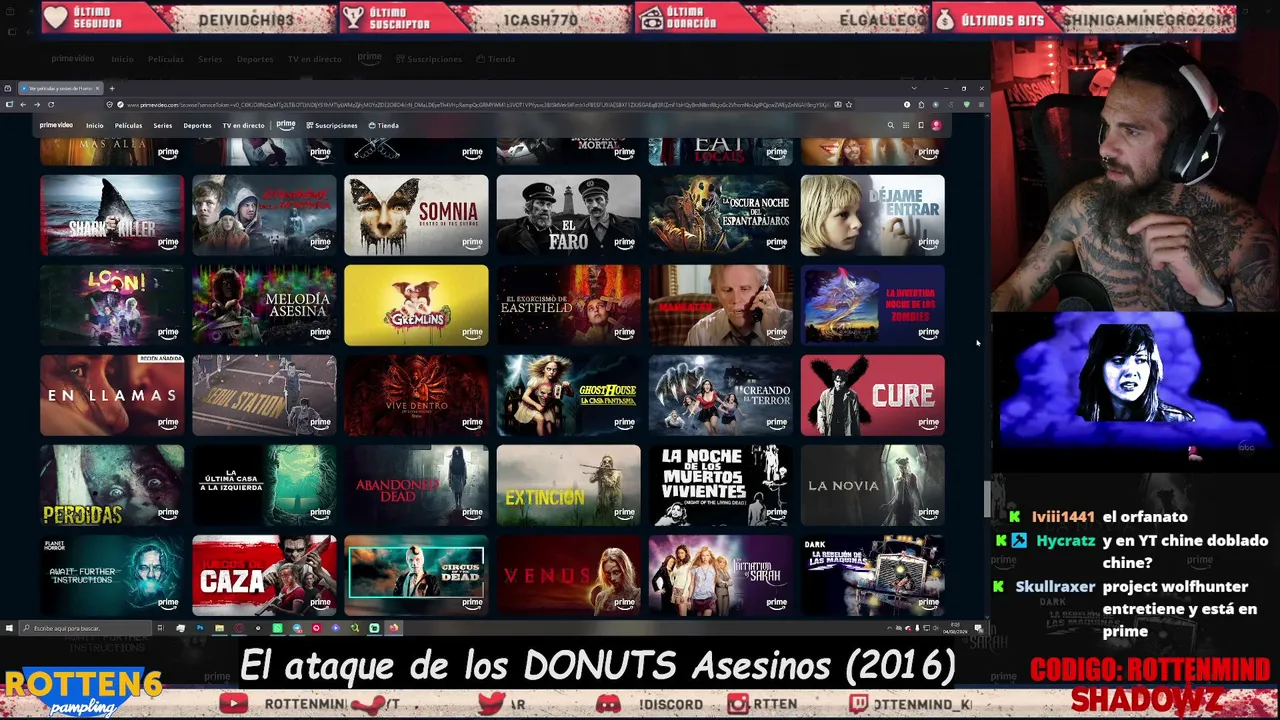1280x720 pixels.
Task: Open the Shark Killer movie thumbnail
Action: tap(112, 215)
